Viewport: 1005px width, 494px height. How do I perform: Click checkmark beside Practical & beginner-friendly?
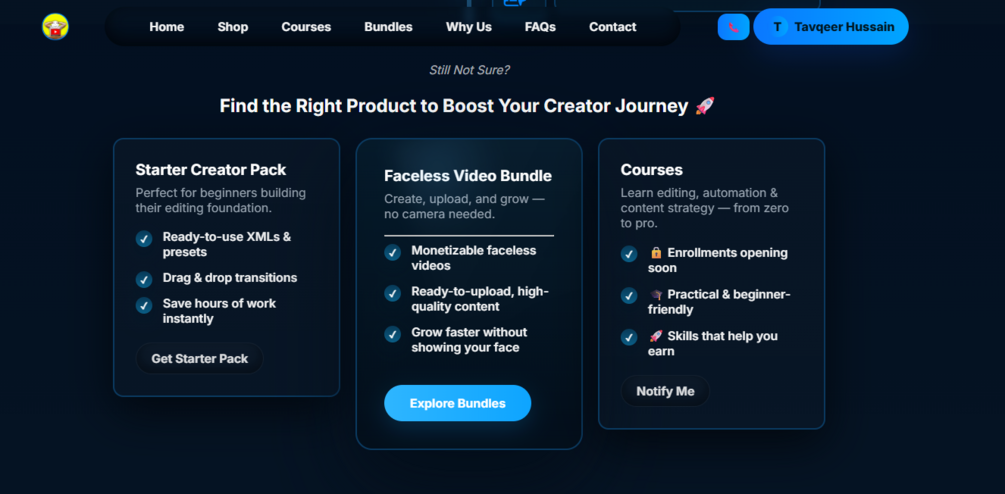629,296
